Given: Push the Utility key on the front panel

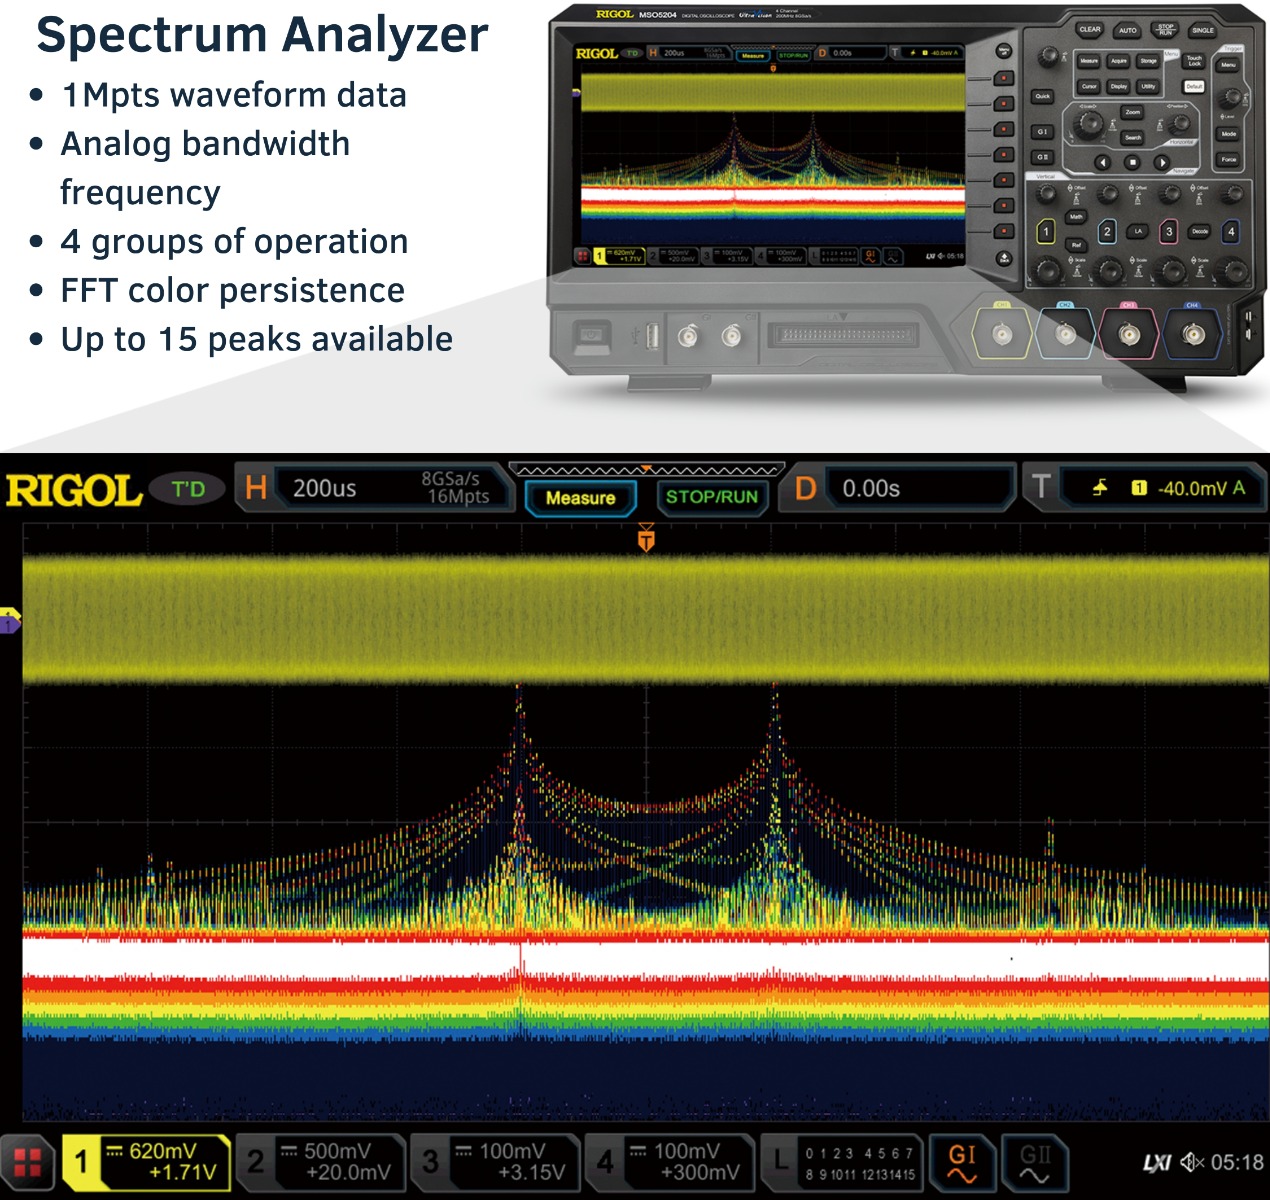Looking at the screenshot, I should (x=1148, y=86).
